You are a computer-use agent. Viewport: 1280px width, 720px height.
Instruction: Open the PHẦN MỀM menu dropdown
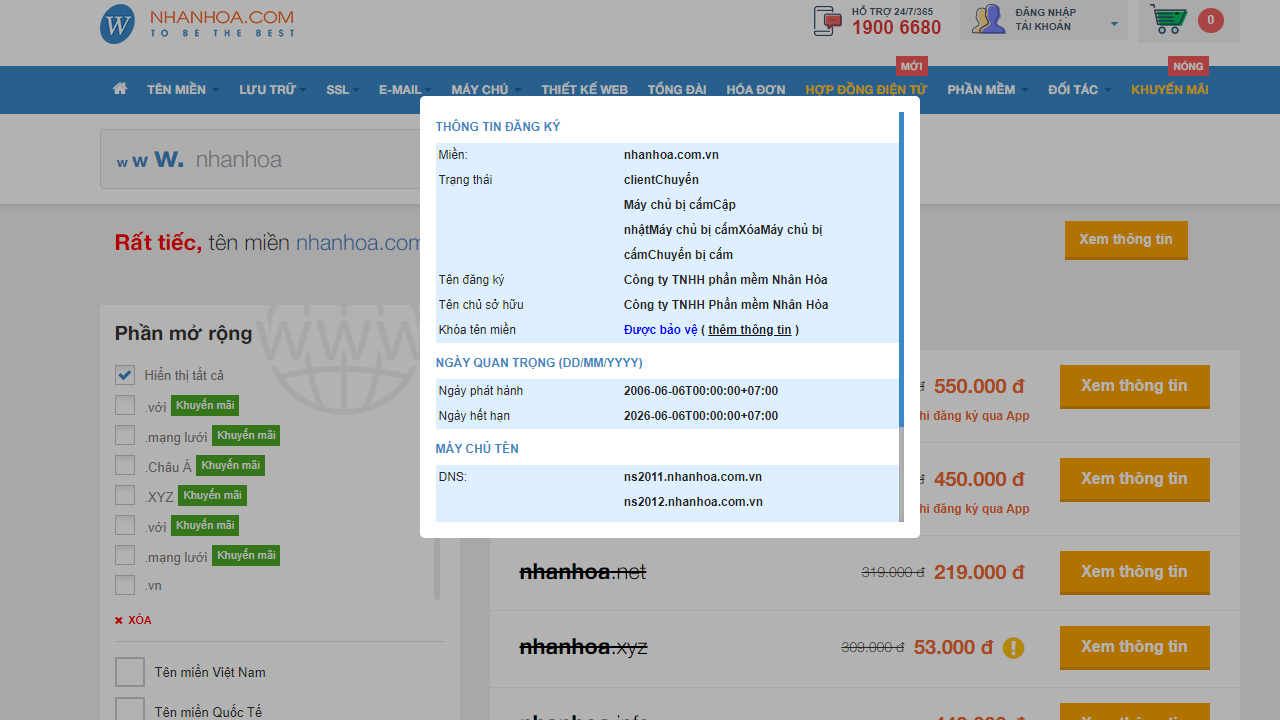point(987,90)
